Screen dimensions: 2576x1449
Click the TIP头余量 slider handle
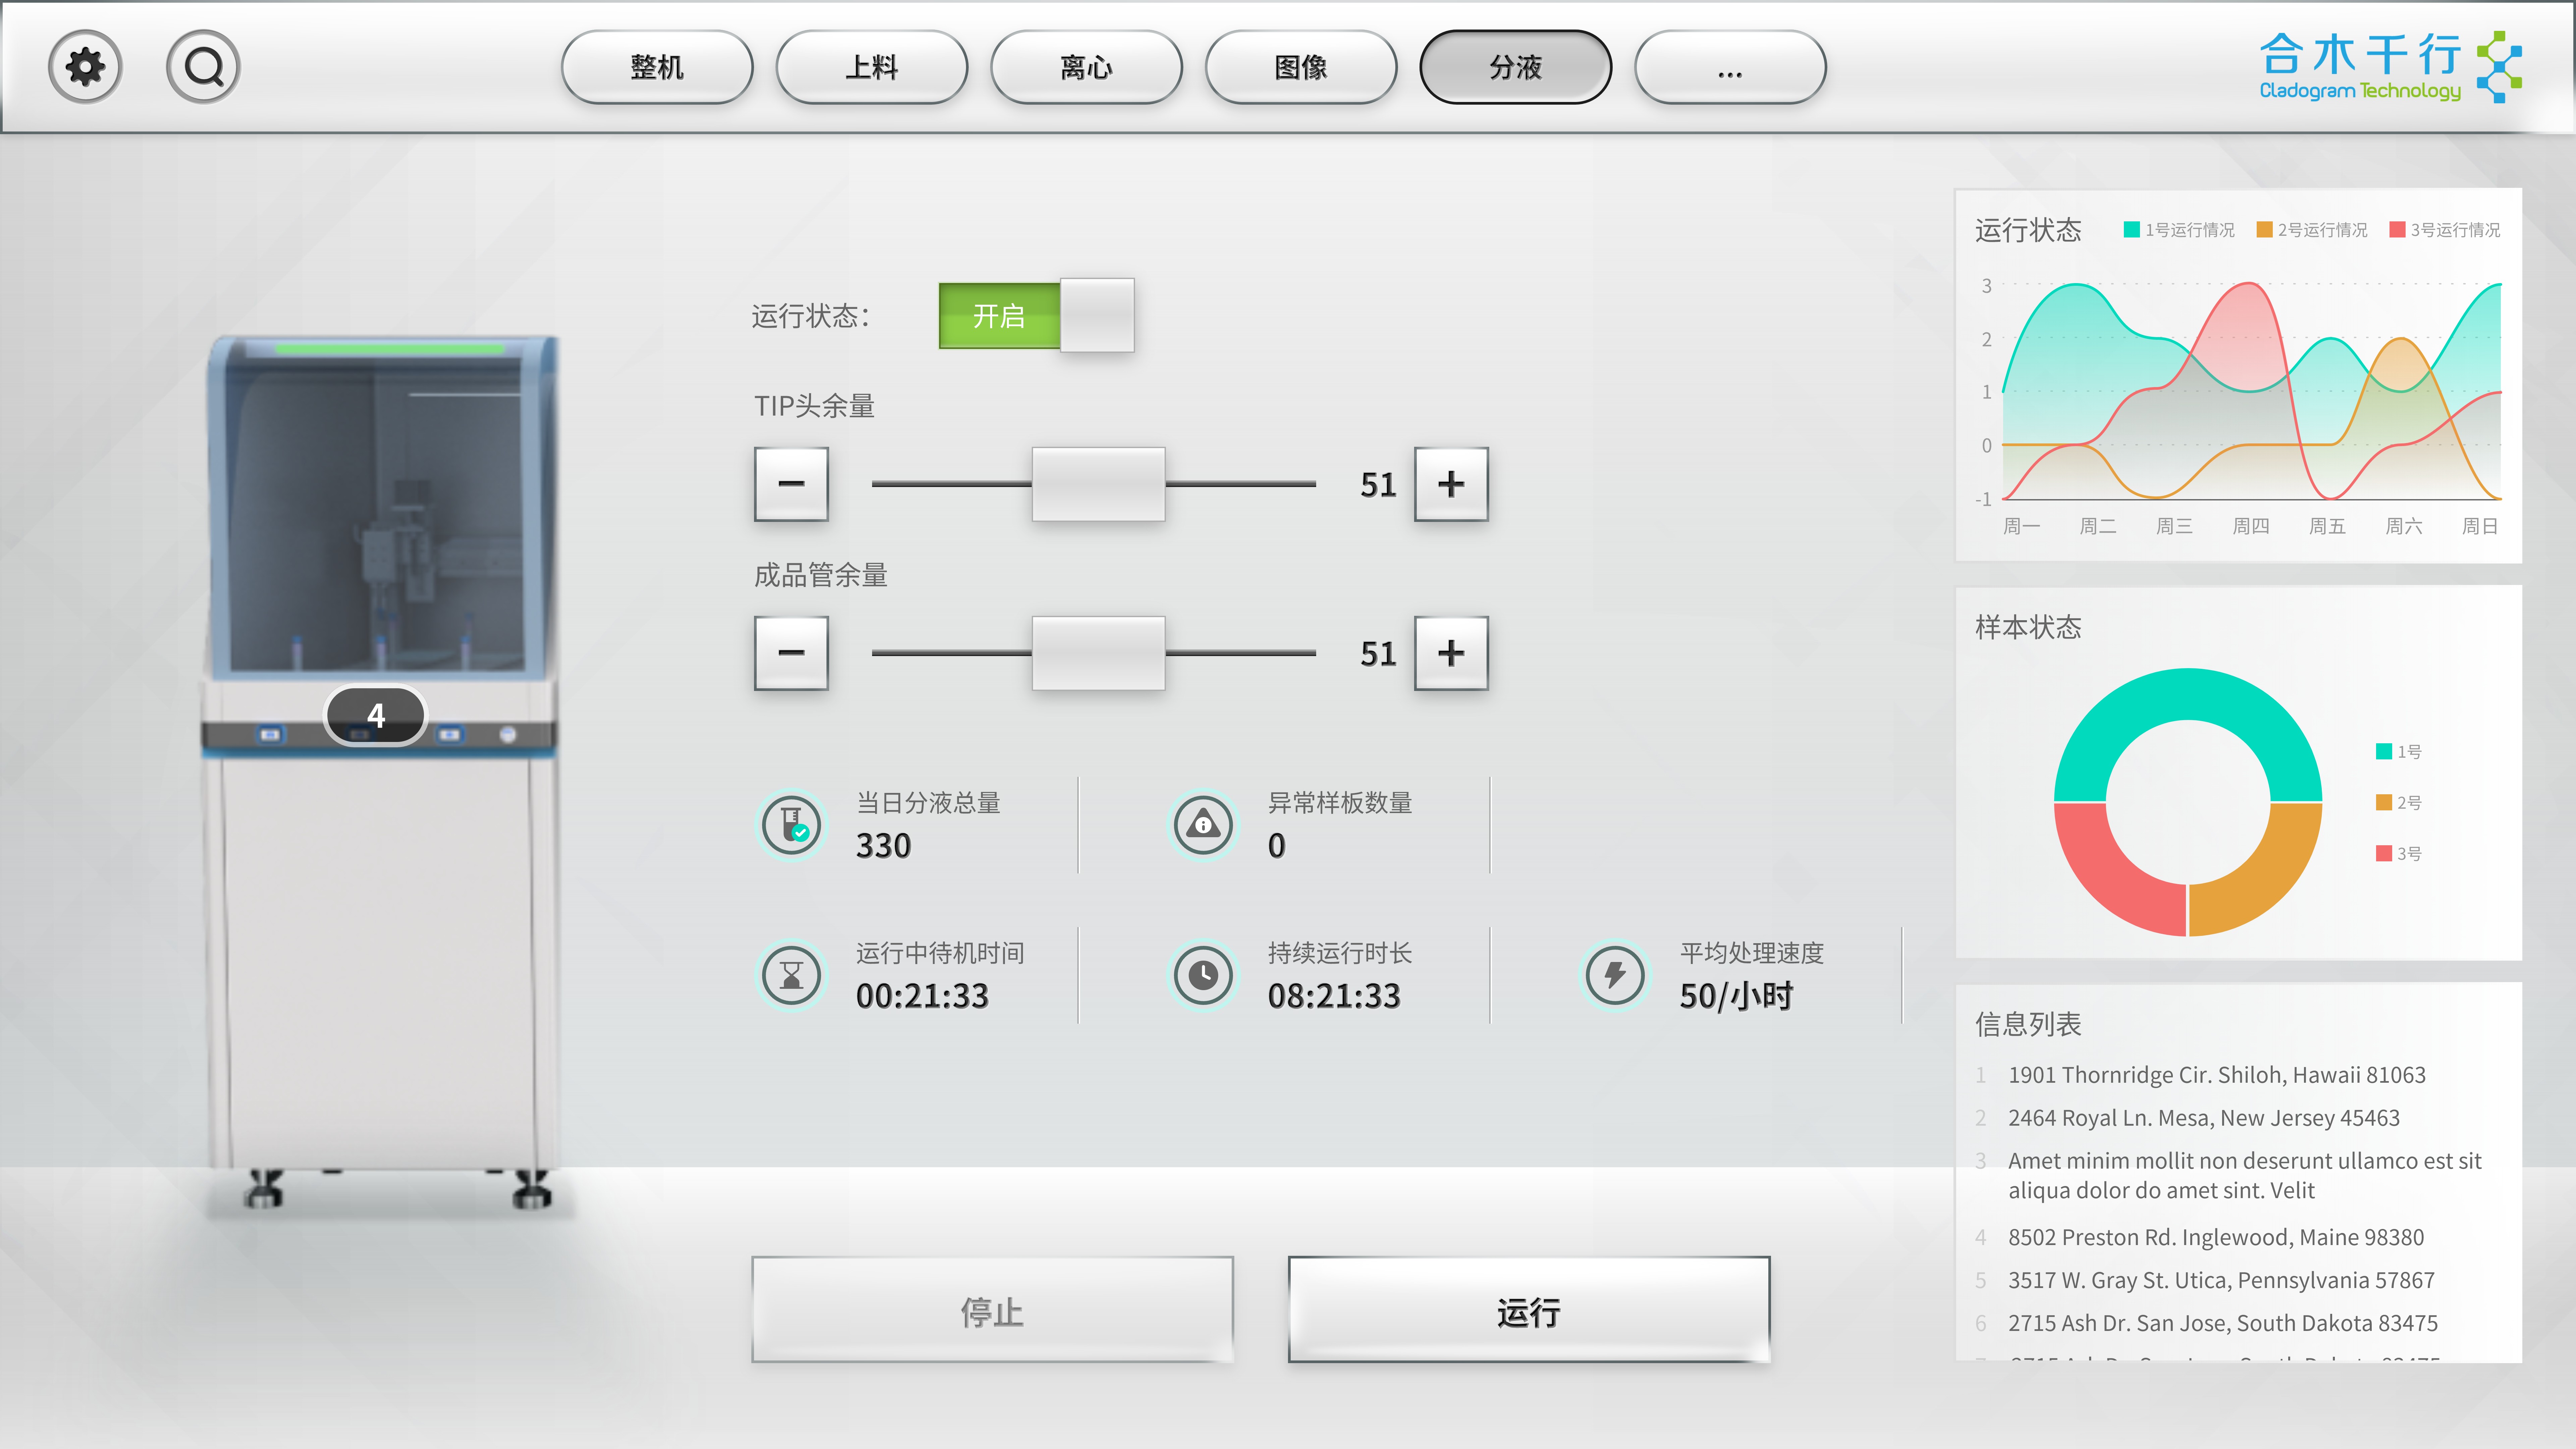pyautogui.click(x=1098, y=484)
